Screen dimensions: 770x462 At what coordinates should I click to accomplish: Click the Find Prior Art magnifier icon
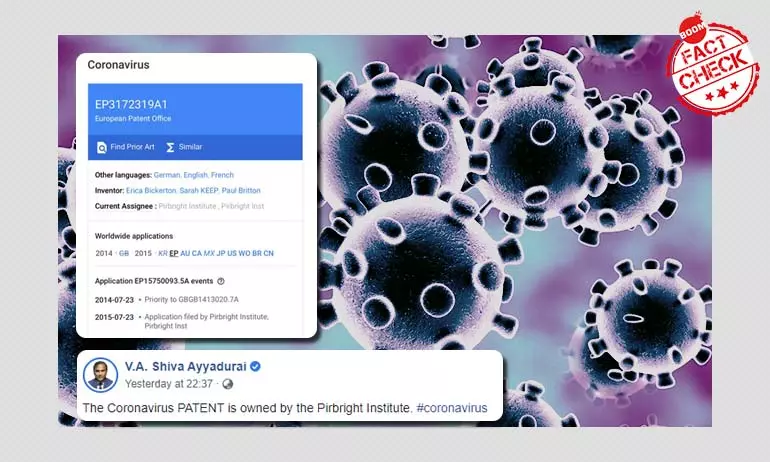point(102,147)
